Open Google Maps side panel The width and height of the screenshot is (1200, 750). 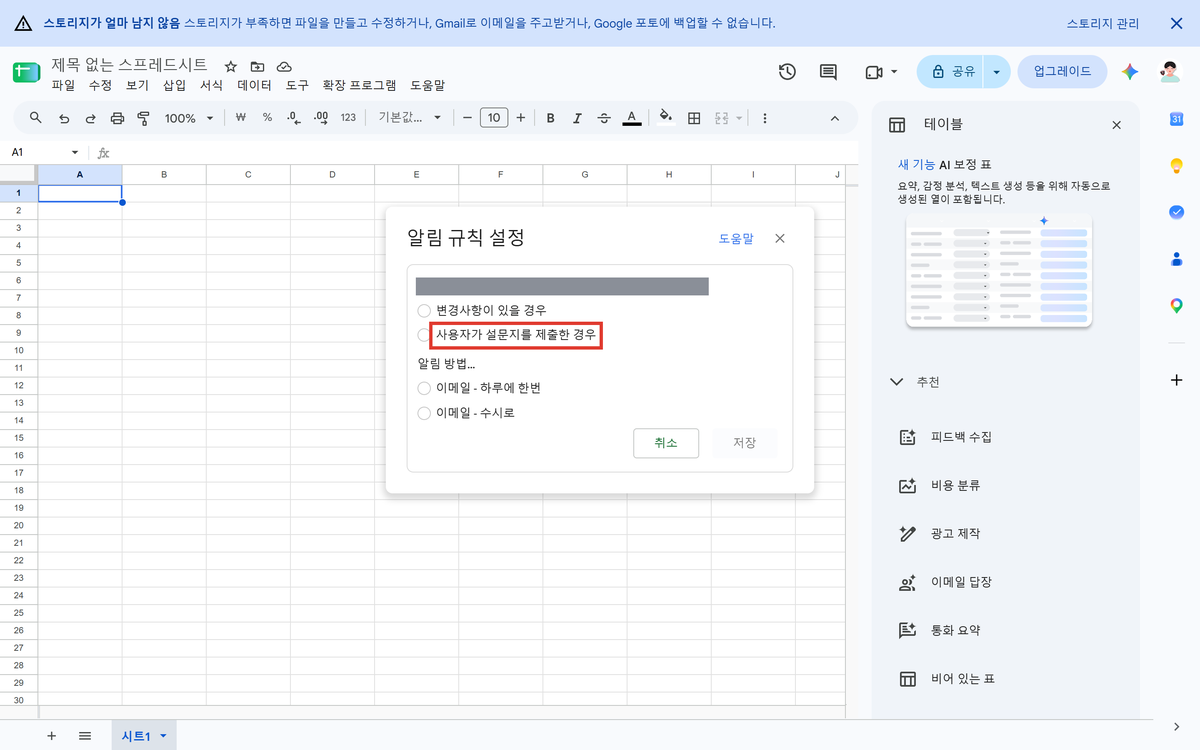1177,306
